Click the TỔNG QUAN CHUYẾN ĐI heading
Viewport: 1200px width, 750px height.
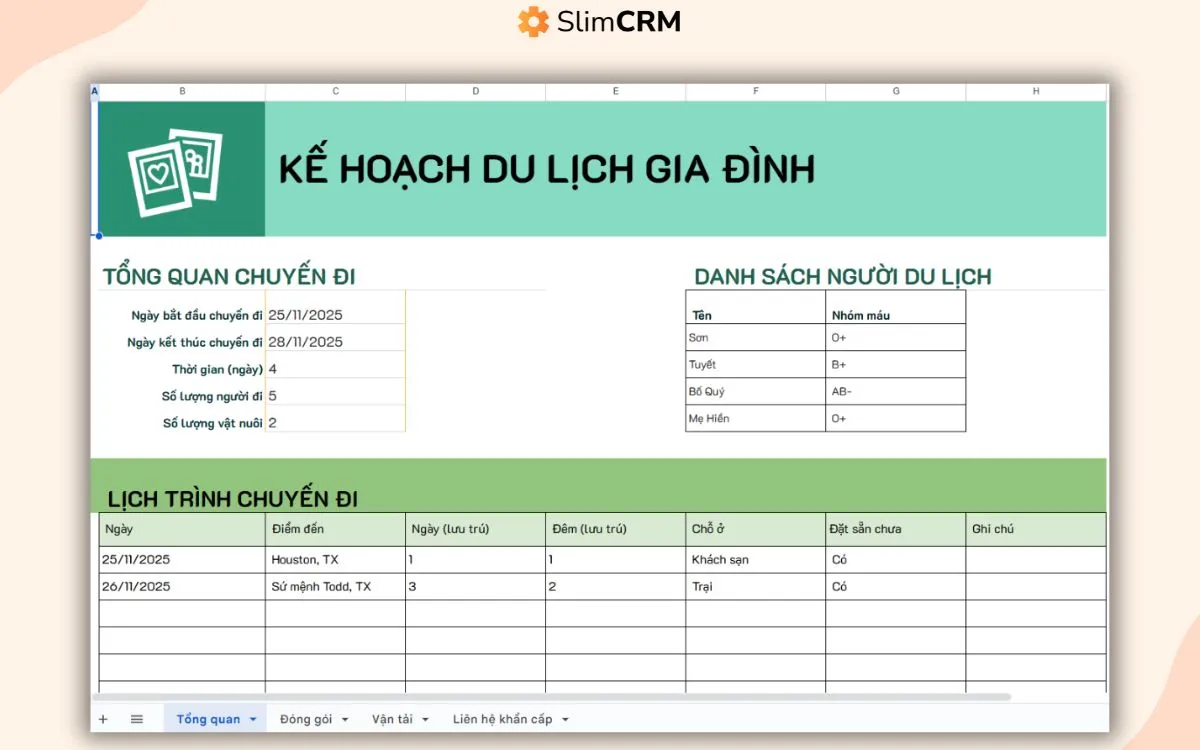[x=229, y=277]
